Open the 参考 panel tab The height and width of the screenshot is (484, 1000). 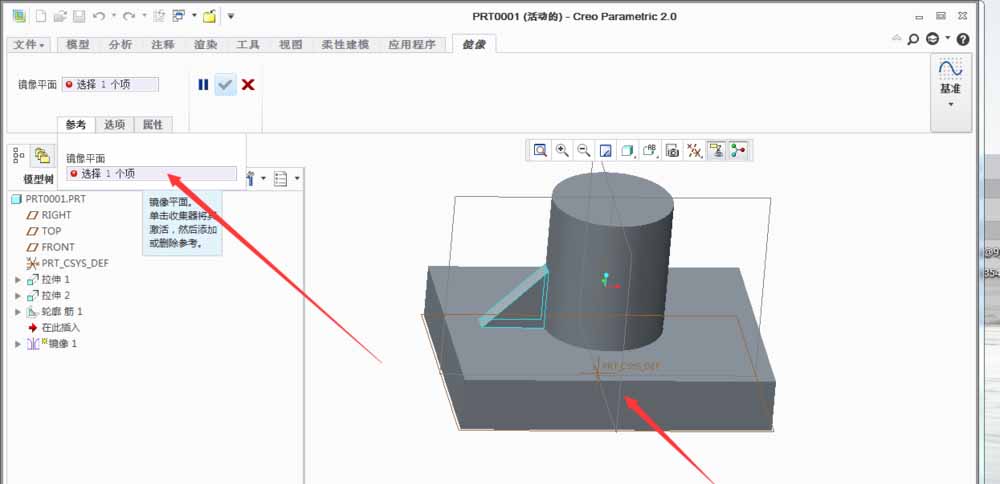coord(76,125)
